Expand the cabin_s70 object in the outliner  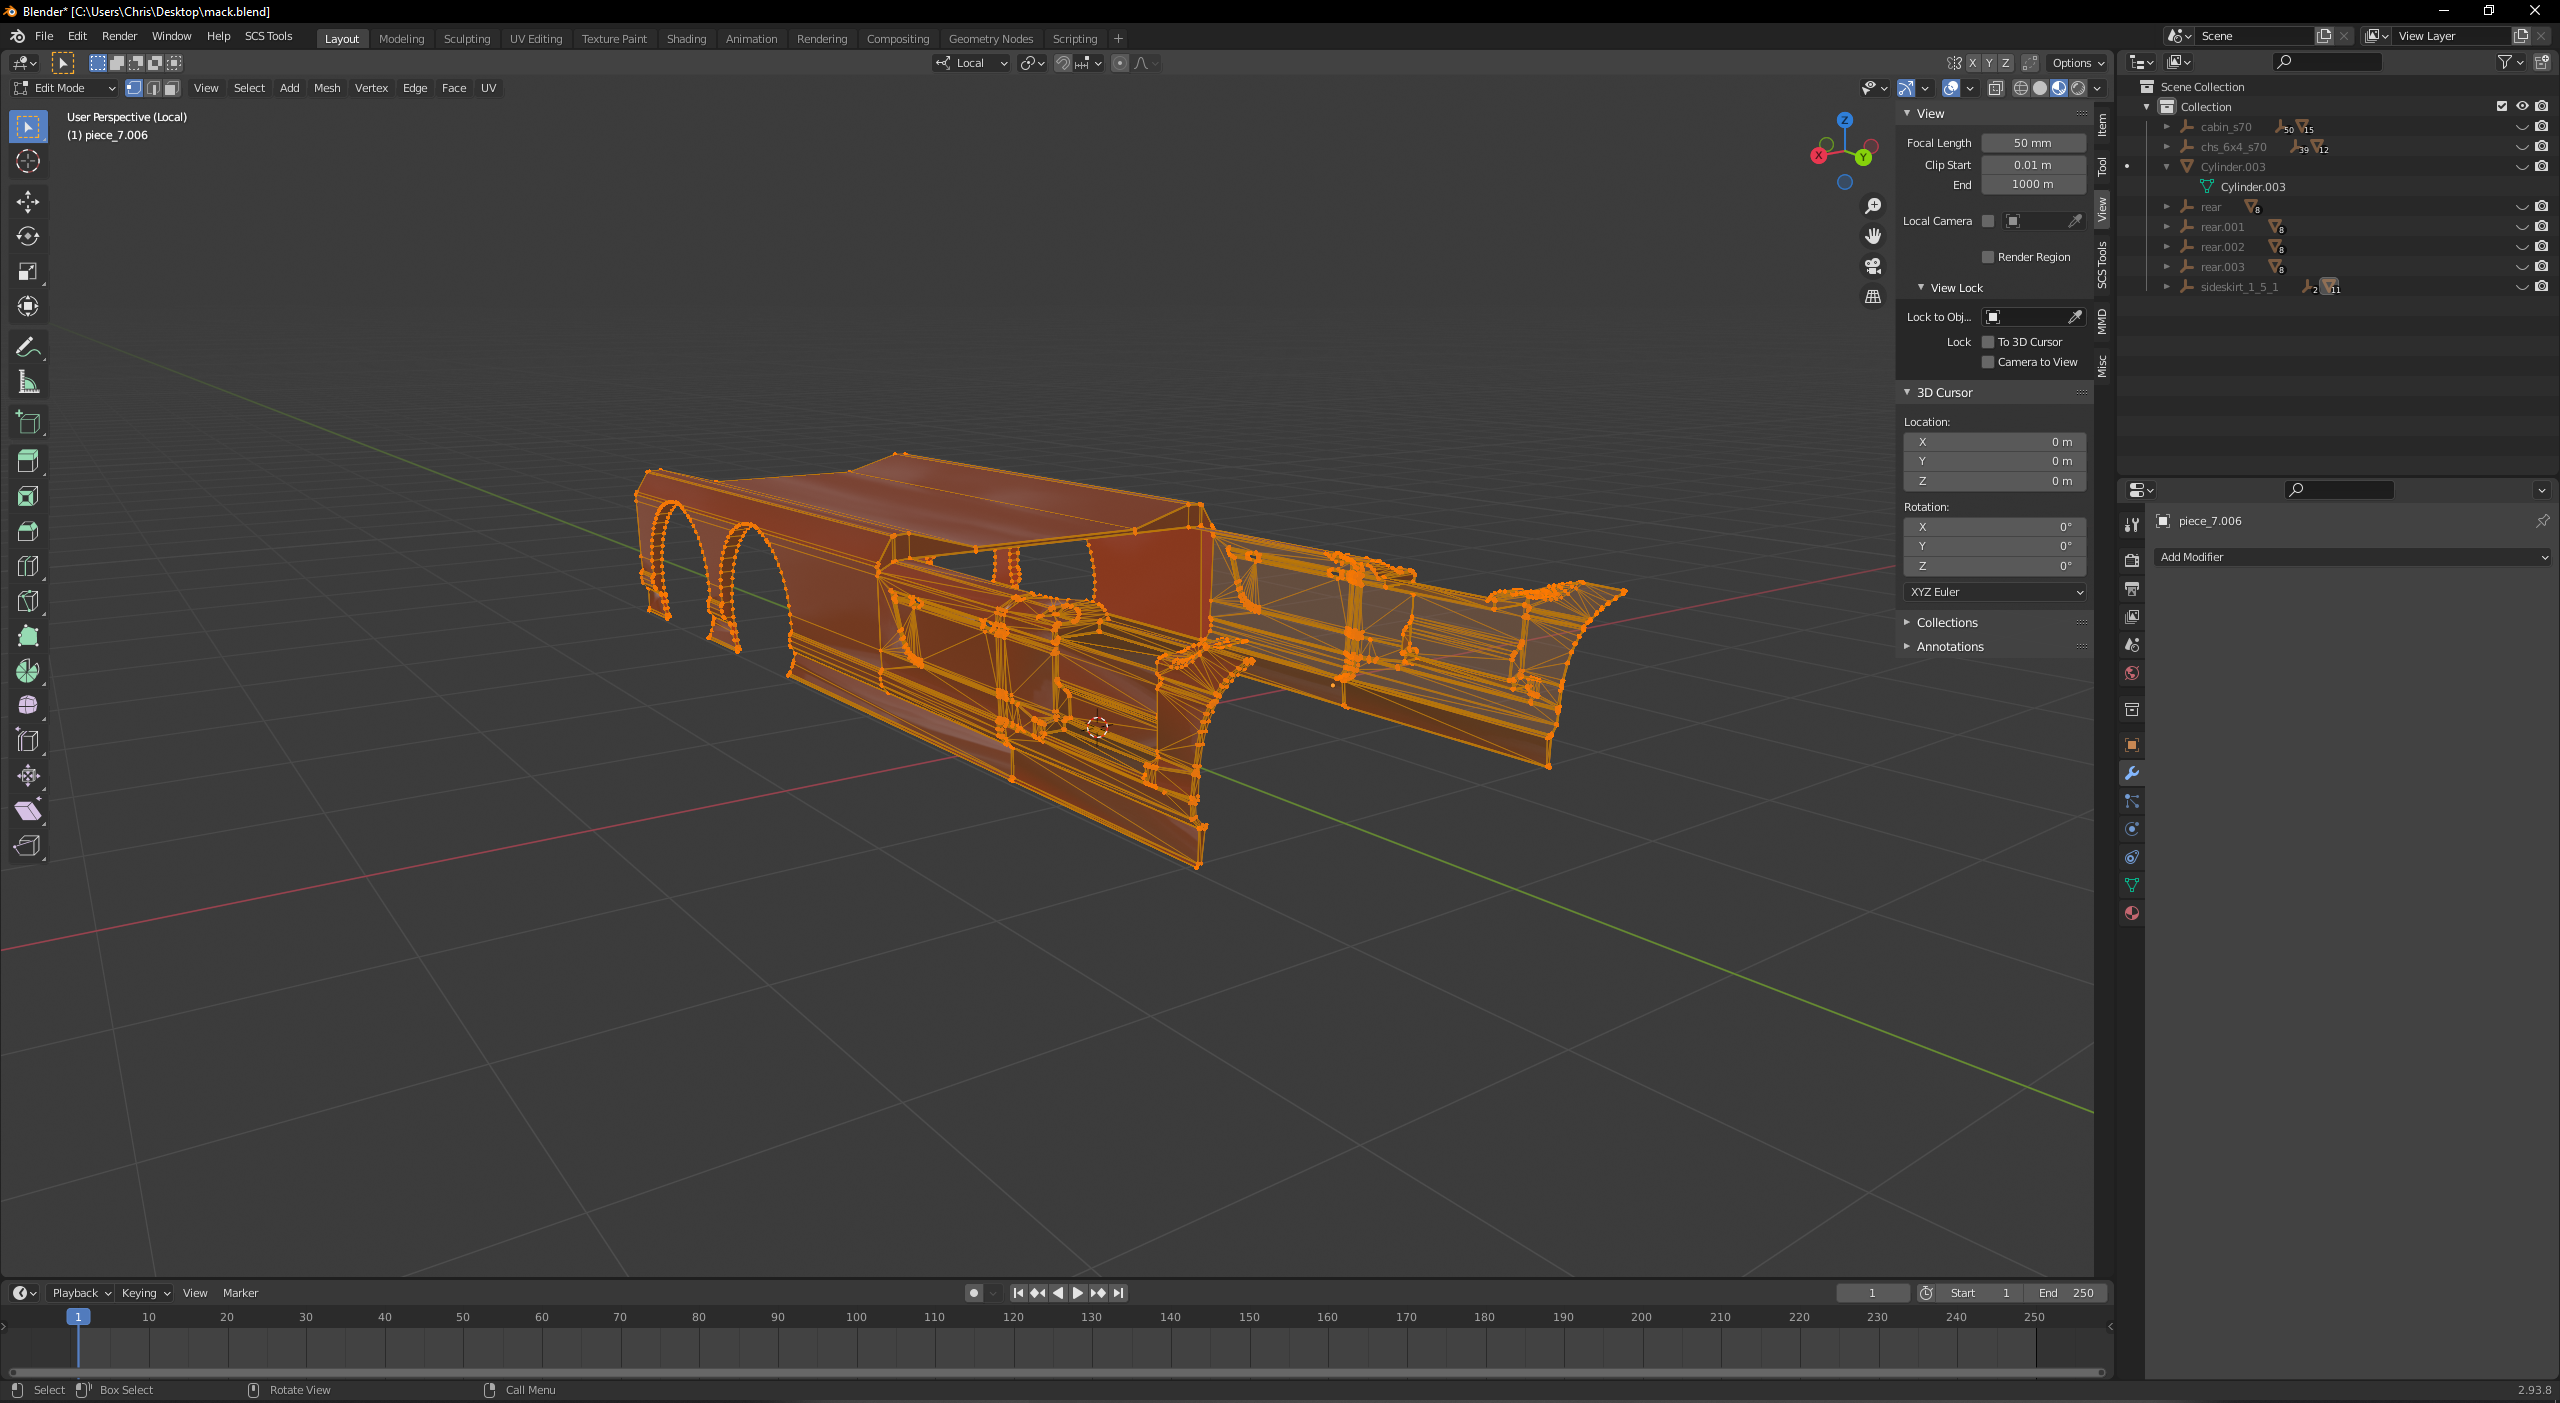click(x=2168, y=127)
